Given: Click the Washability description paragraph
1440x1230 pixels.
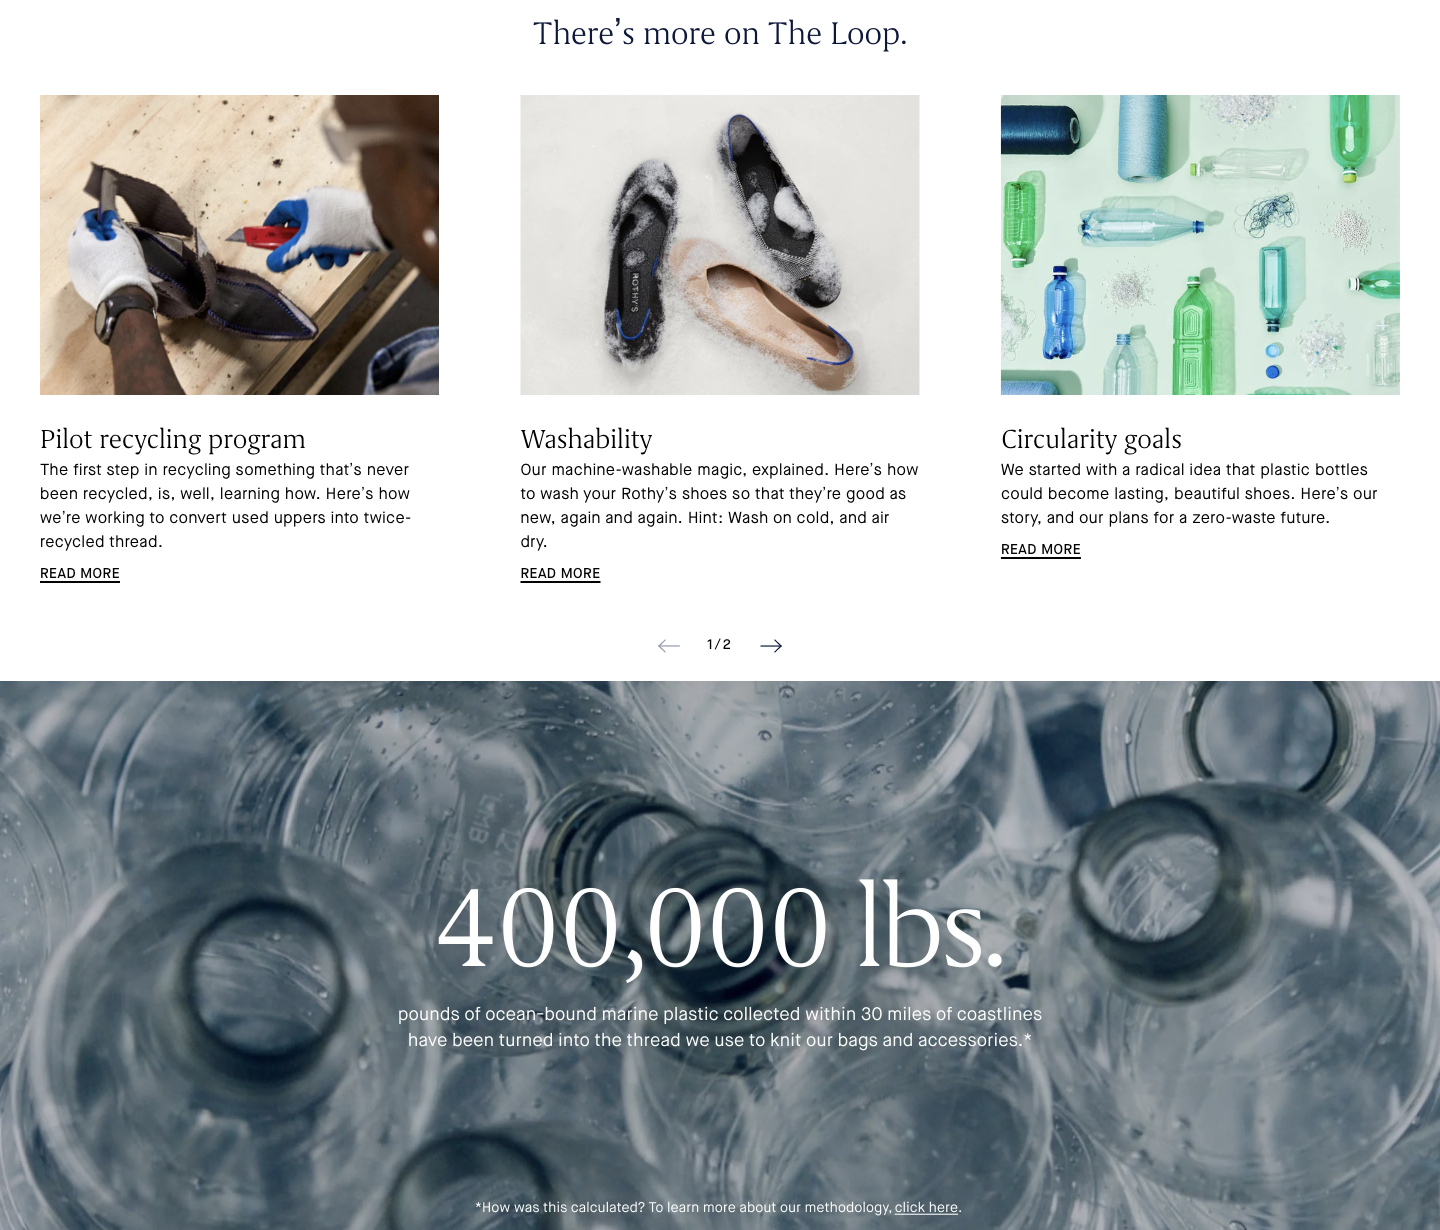Looking at the screenshot, I should point(720,506).
